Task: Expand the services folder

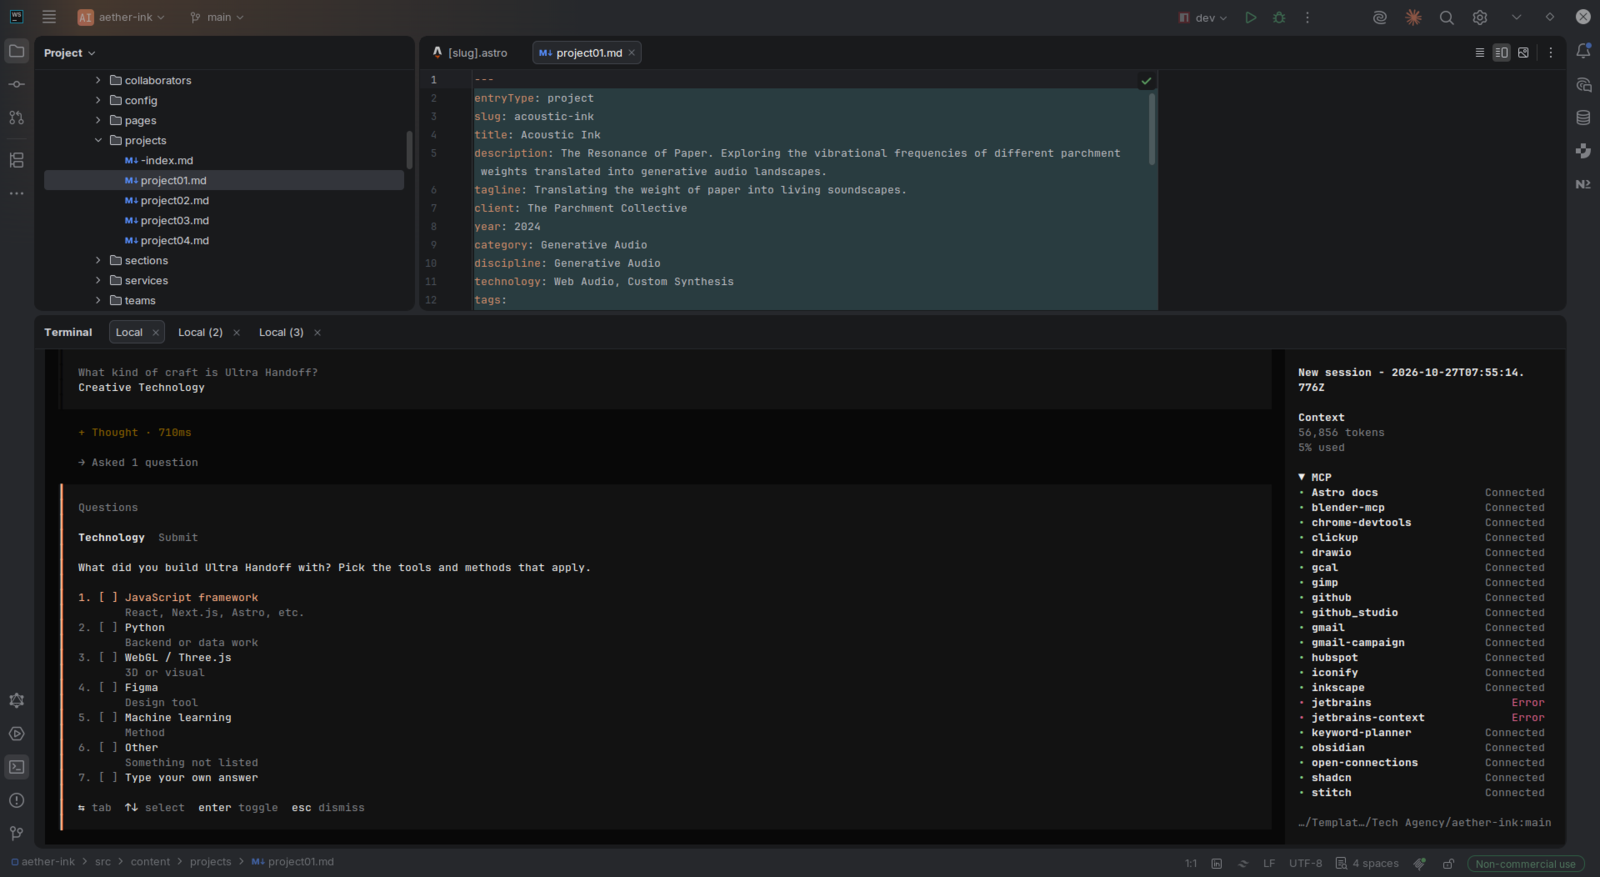Action: click(98, 280)
